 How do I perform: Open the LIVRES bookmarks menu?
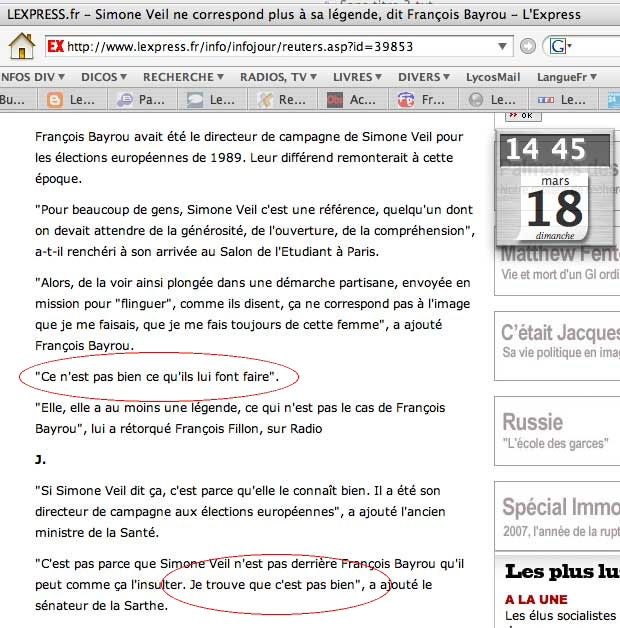tap(357, 77)
